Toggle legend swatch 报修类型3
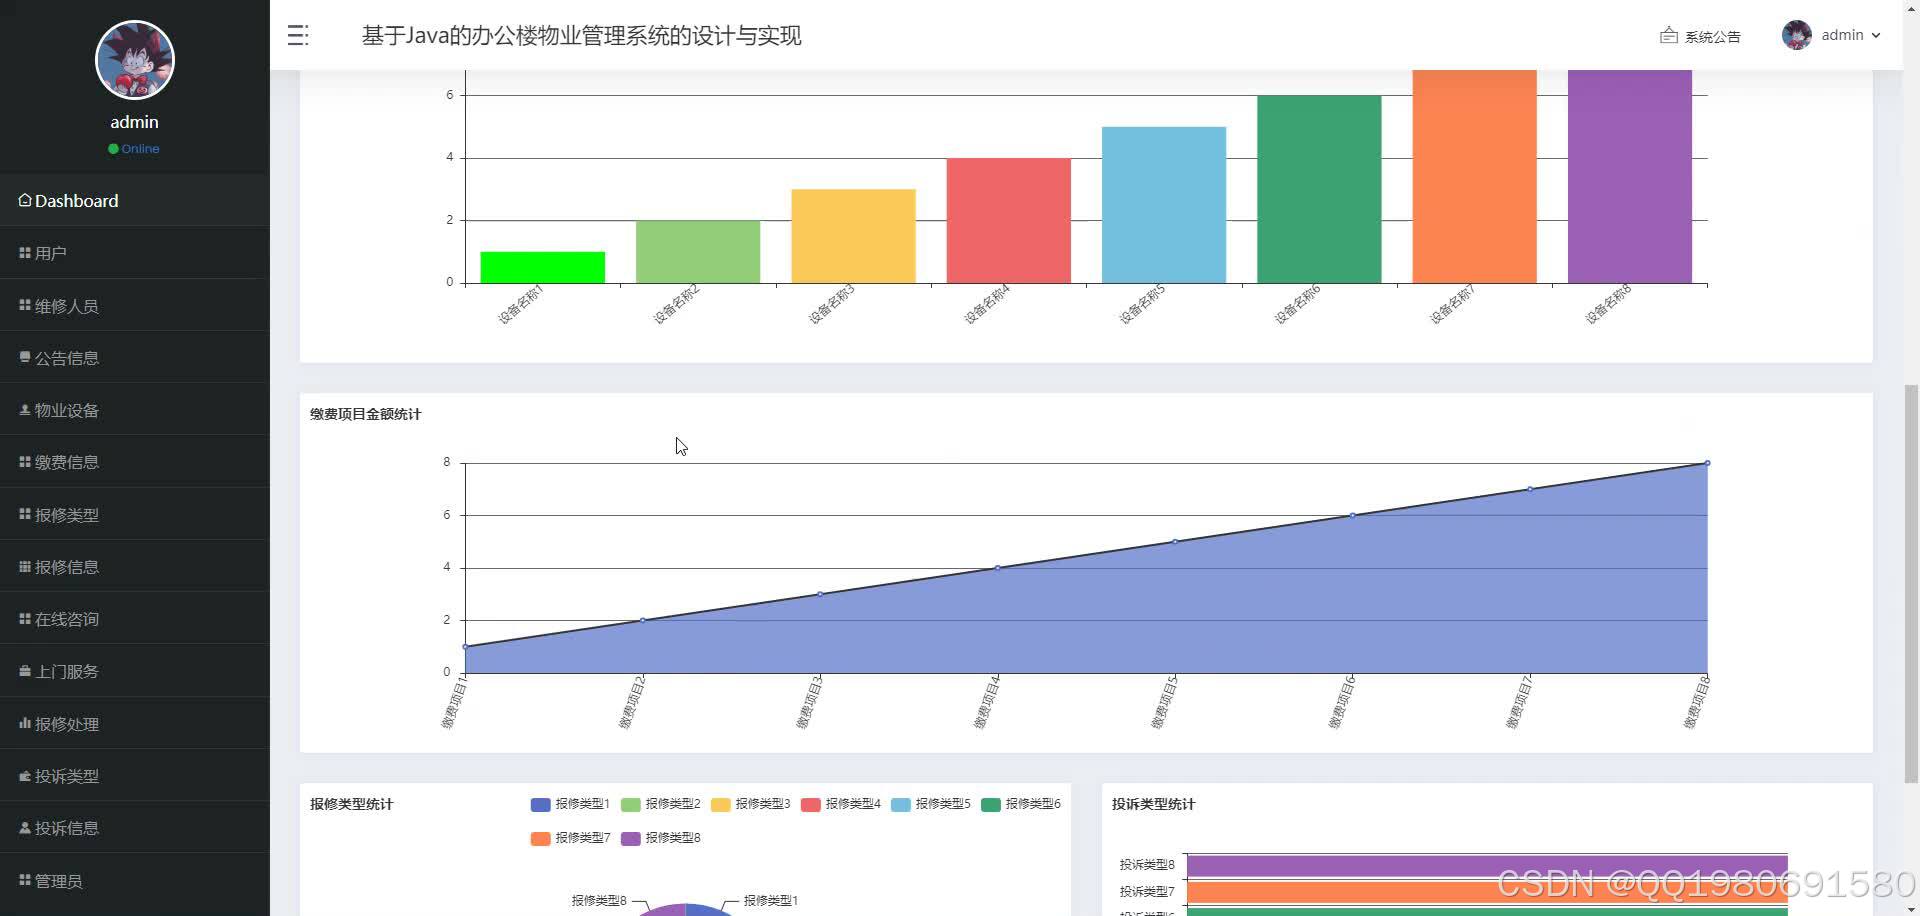The height and width of the screenshot is (916, 1920). (720, 804)
